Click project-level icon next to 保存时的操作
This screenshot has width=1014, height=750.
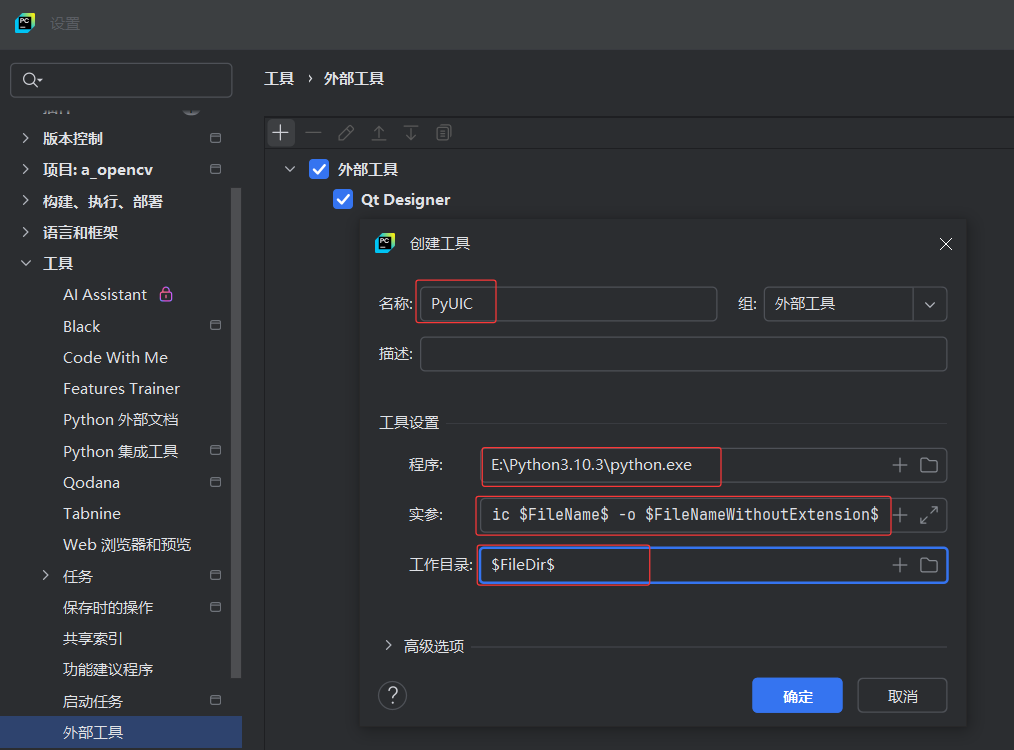(x=216, y=607)
